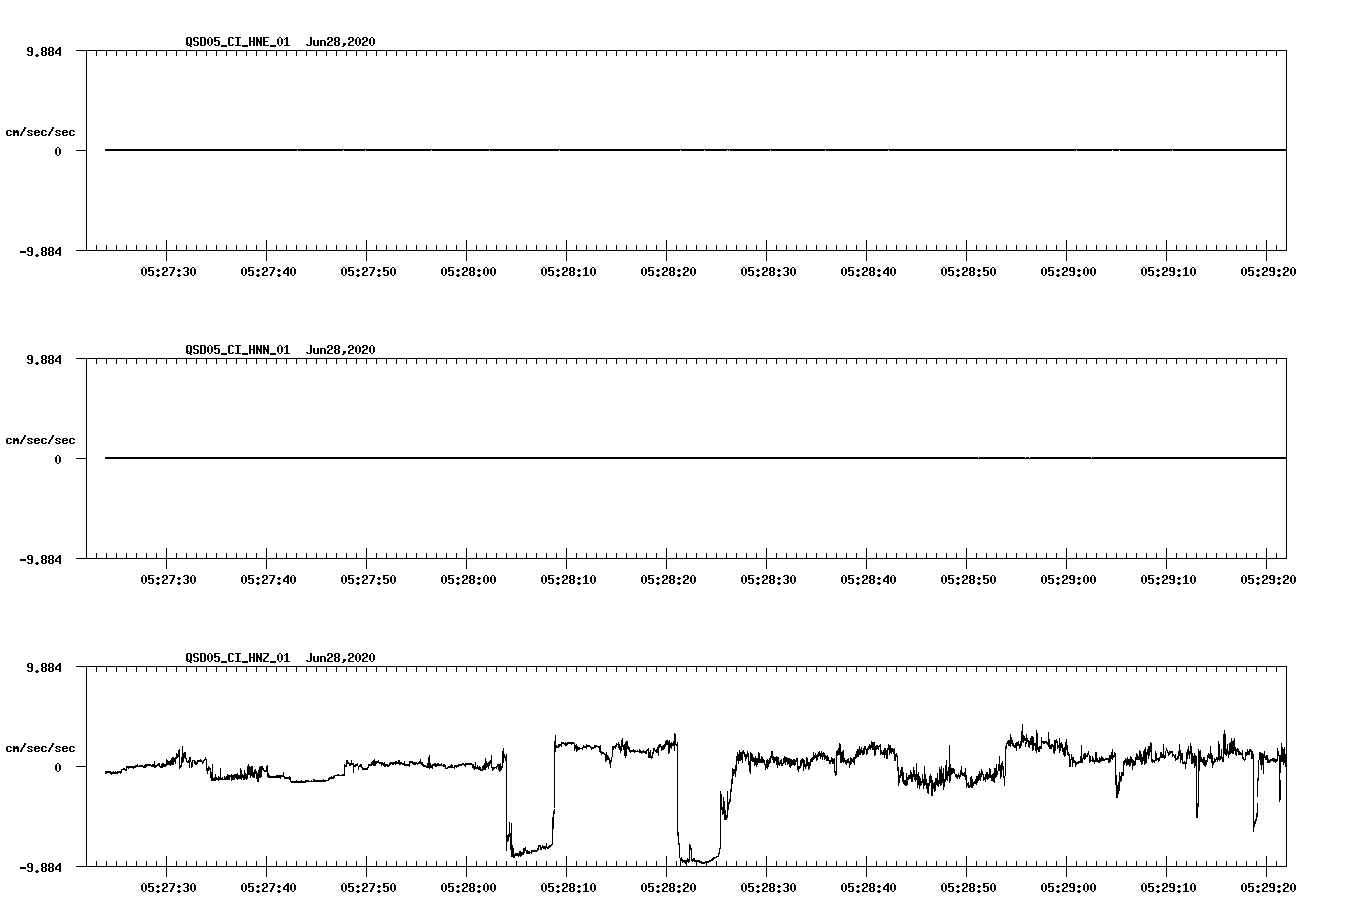1358x924 pixels.
Task: Click the 05:29:00 time label under HNE plot
Action: tap(1068, 271)
